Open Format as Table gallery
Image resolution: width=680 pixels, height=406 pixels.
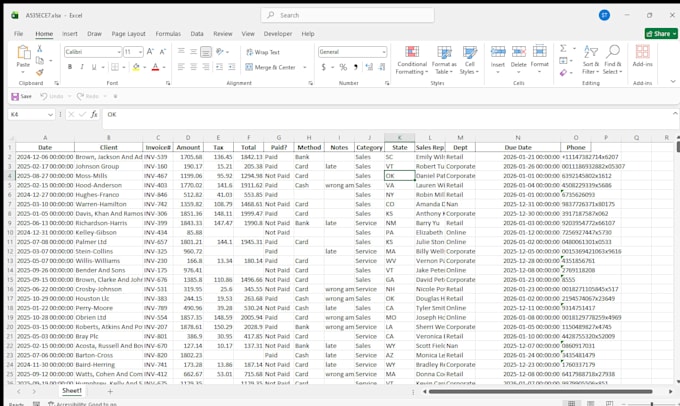[444, 60]
